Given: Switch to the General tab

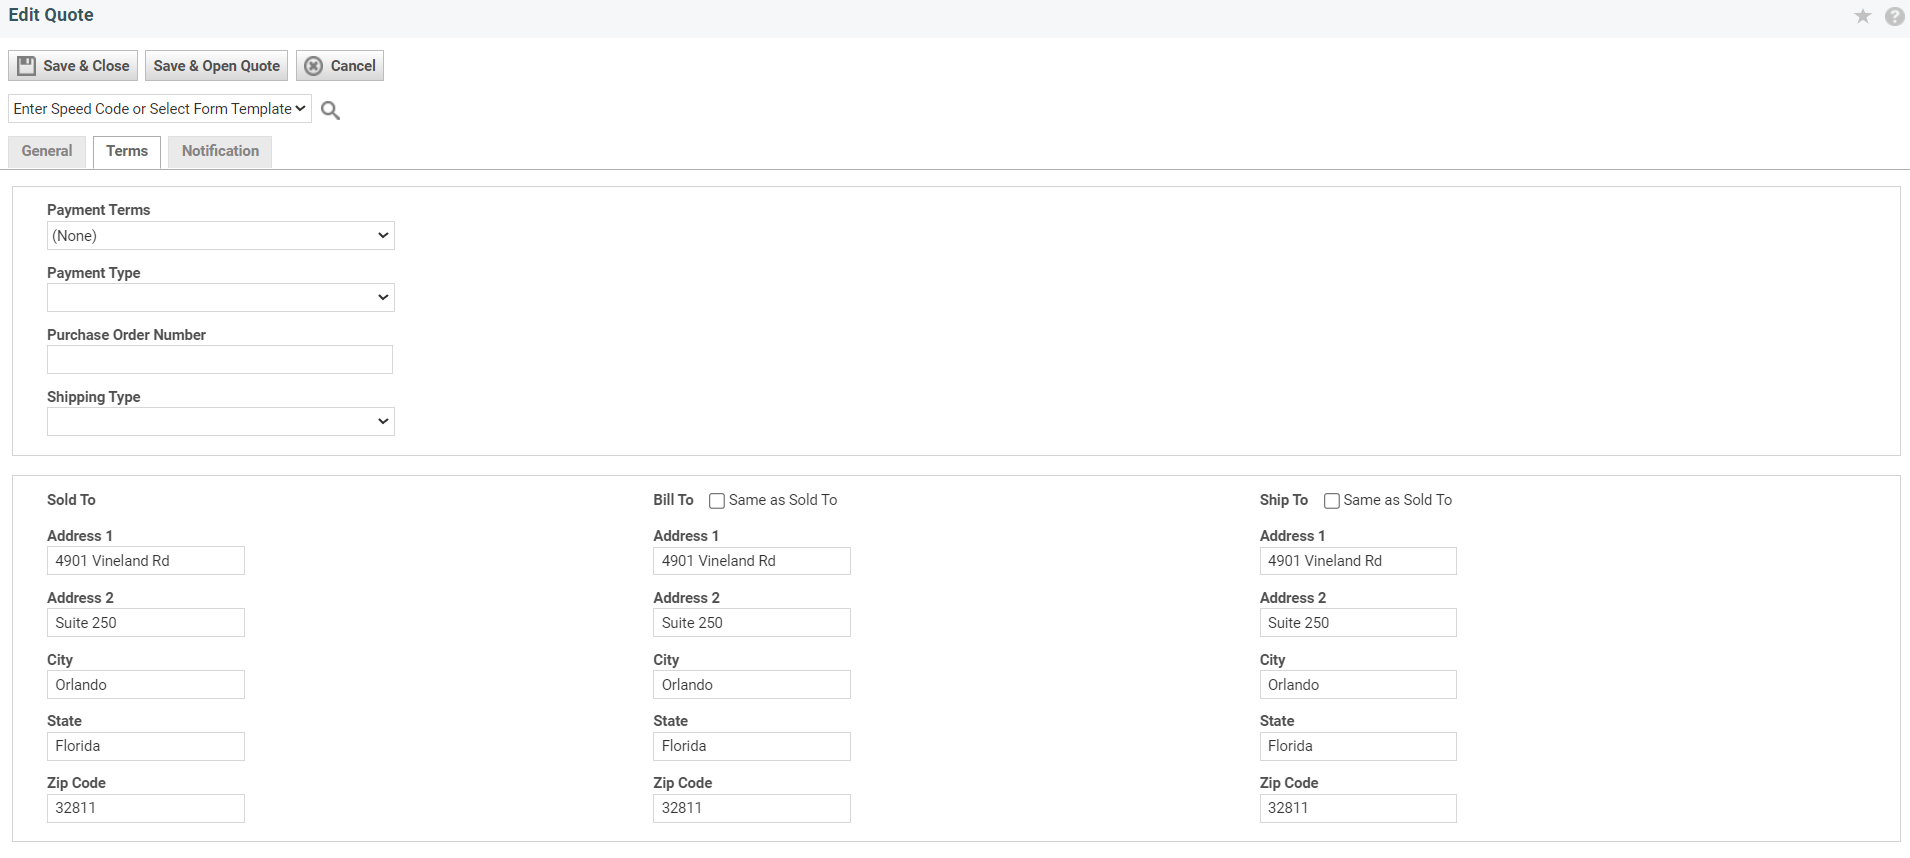Looking at the screenshot, I should [x=47, y=152].
